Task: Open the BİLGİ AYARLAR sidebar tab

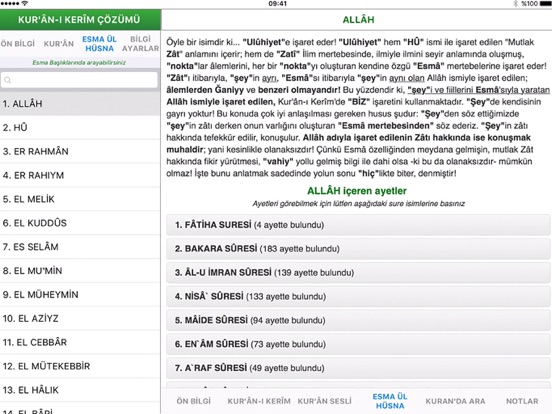Action: click(140, 44)
